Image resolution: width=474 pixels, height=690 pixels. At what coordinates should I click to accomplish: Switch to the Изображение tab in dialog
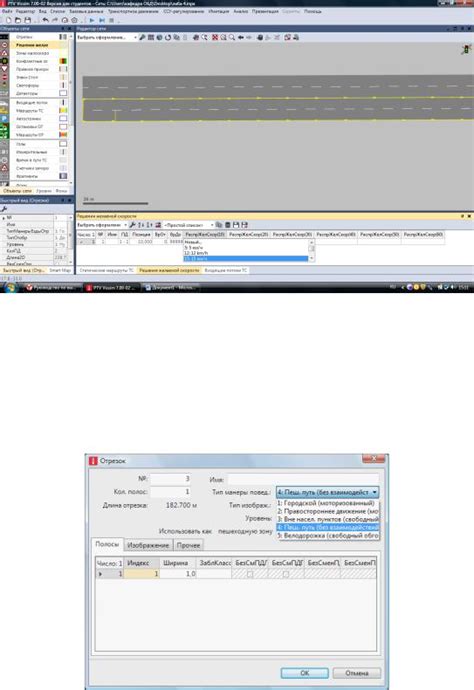coord(148,545)
